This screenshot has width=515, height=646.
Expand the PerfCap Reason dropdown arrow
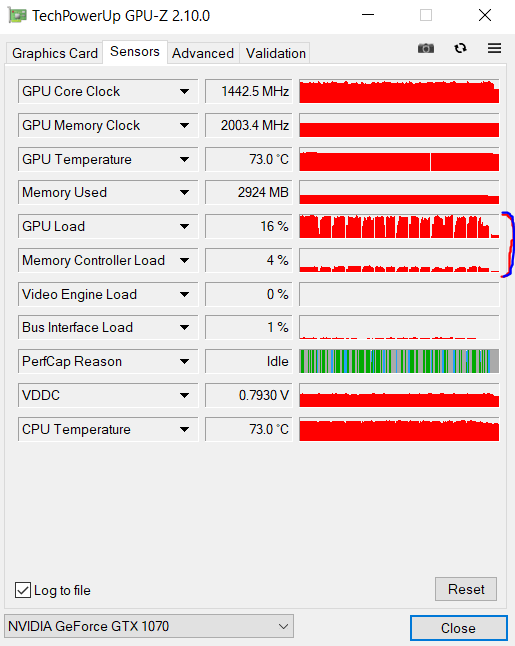click(184, 362)
